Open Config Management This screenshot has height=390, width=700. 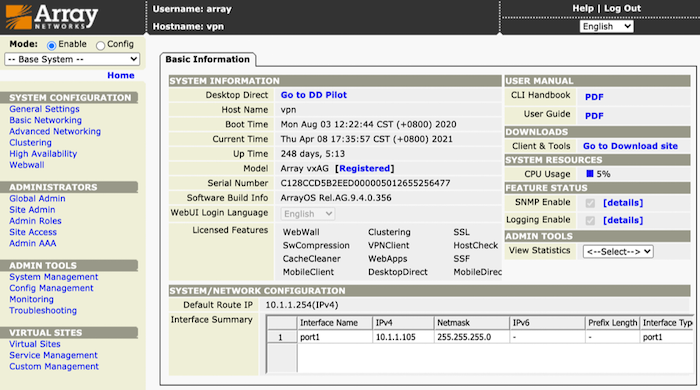point(51,288)
